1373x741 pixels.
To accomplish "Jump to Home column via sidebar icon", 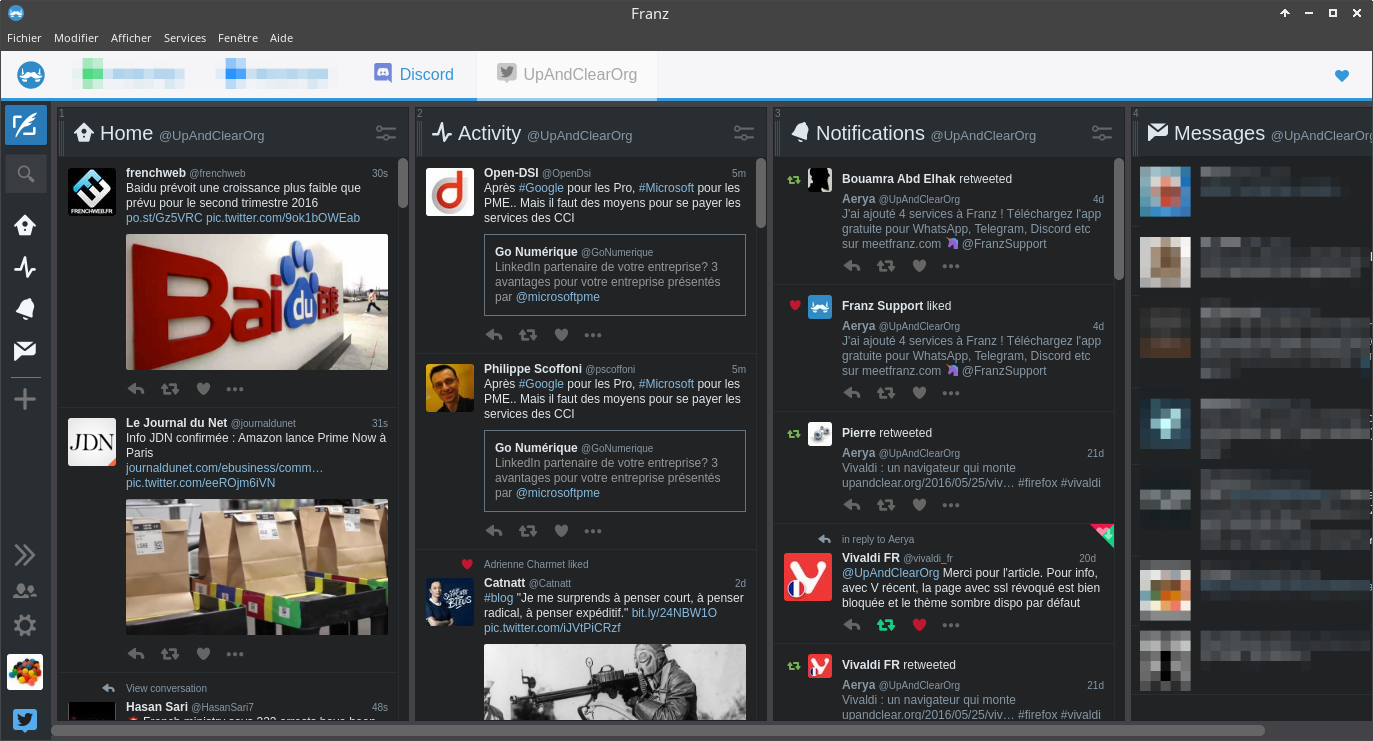I will point(25,226).
